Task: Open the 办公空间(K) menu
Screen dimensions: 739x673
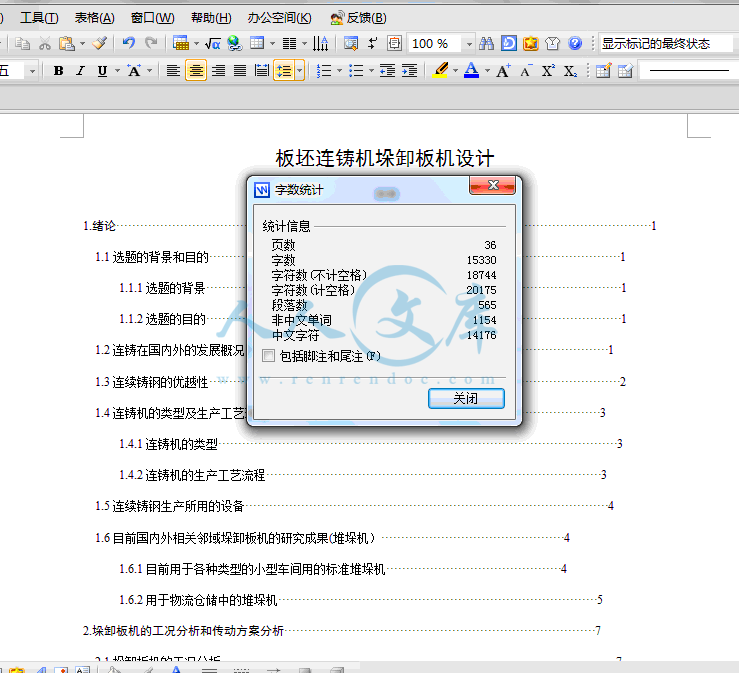Action: point(279,18)
